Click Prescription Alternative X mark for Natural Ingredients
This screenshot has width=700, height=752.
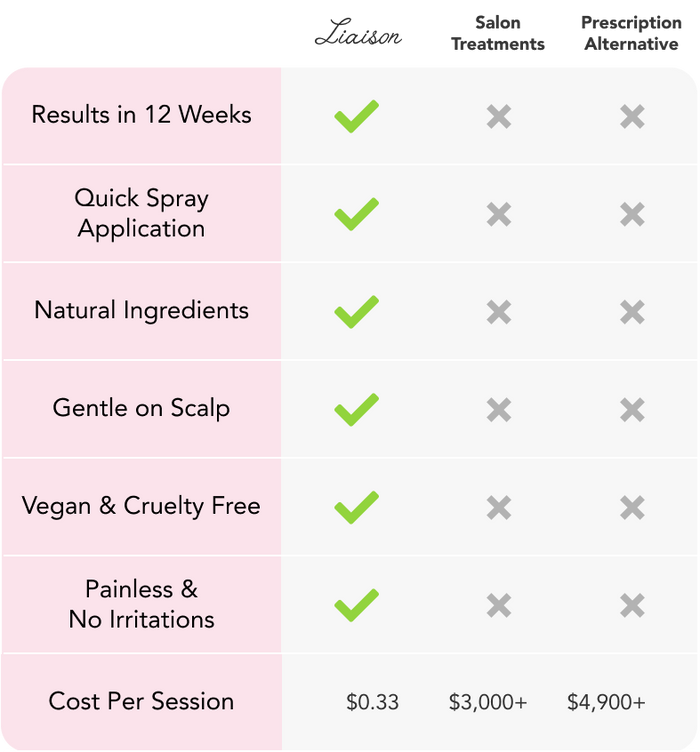click(x=631, y=312)
